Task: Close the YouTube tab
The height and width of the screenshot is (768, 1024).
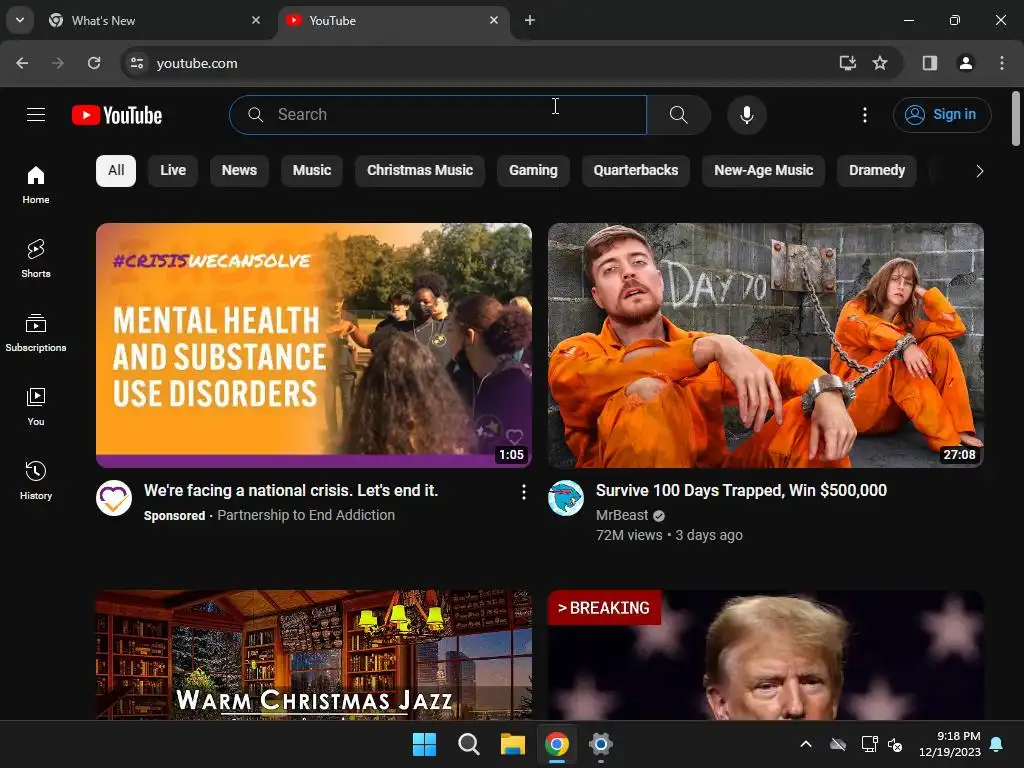Action: click(x=494, y=20)
